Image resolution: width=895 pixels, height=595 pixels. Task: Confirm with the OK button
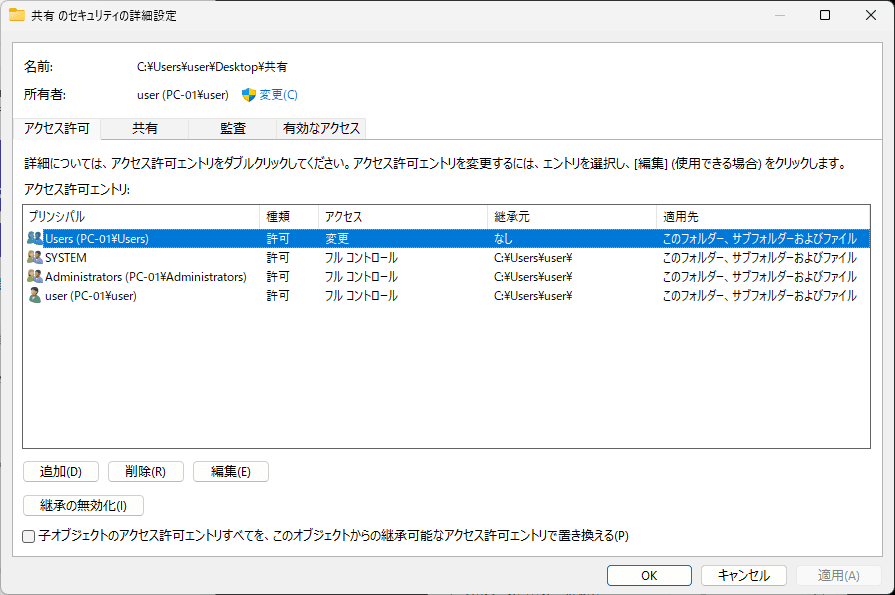[x=649, y=575]
